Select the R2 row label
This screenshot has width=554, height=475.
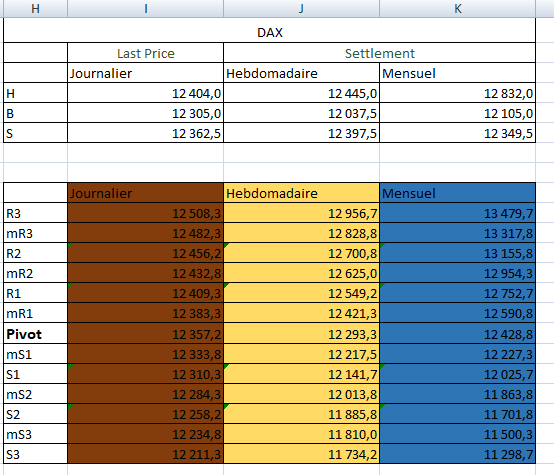(x=35, y=253)
